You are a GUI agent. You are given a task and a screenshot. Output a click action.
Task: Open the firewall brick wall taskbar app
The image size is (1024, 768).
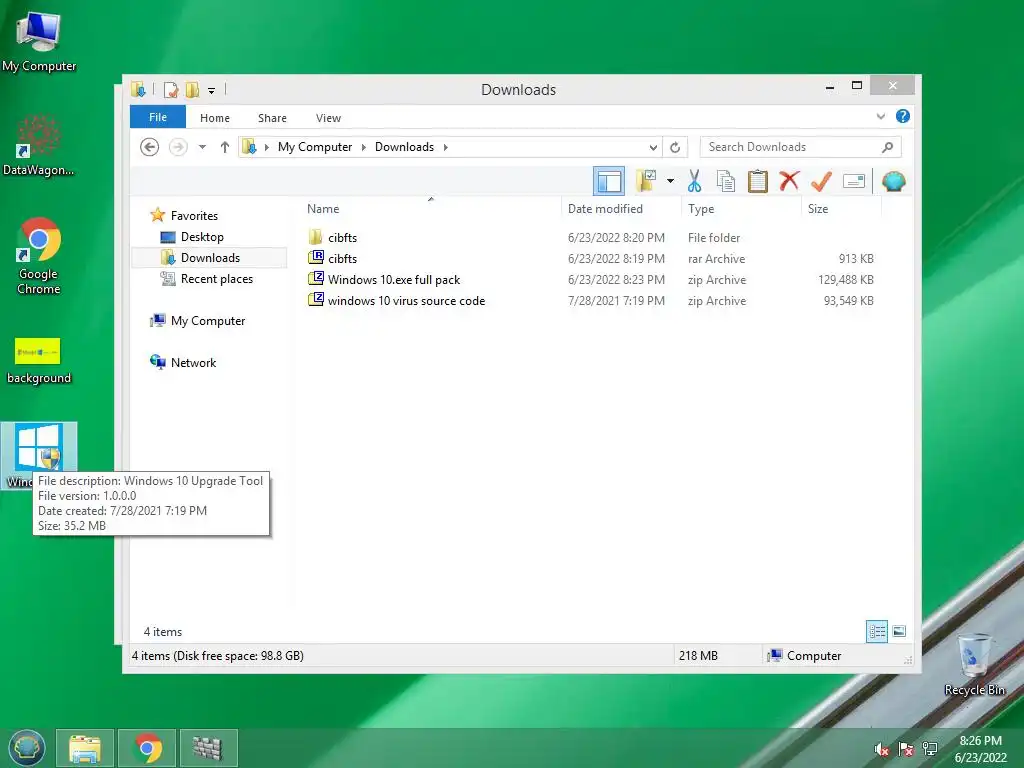[x=208, y=748]
